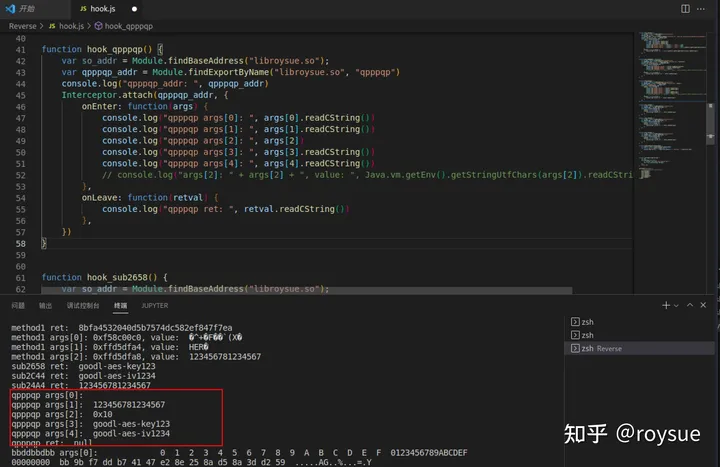Open the JUPYTER panel tab

[x=155, y=305]
